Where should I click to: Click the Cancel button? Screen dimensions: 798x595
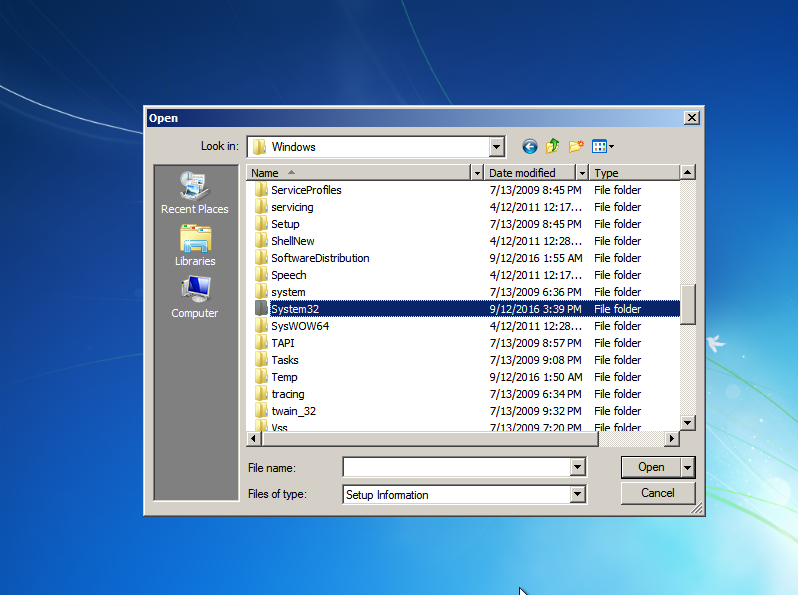coord(658,493)
